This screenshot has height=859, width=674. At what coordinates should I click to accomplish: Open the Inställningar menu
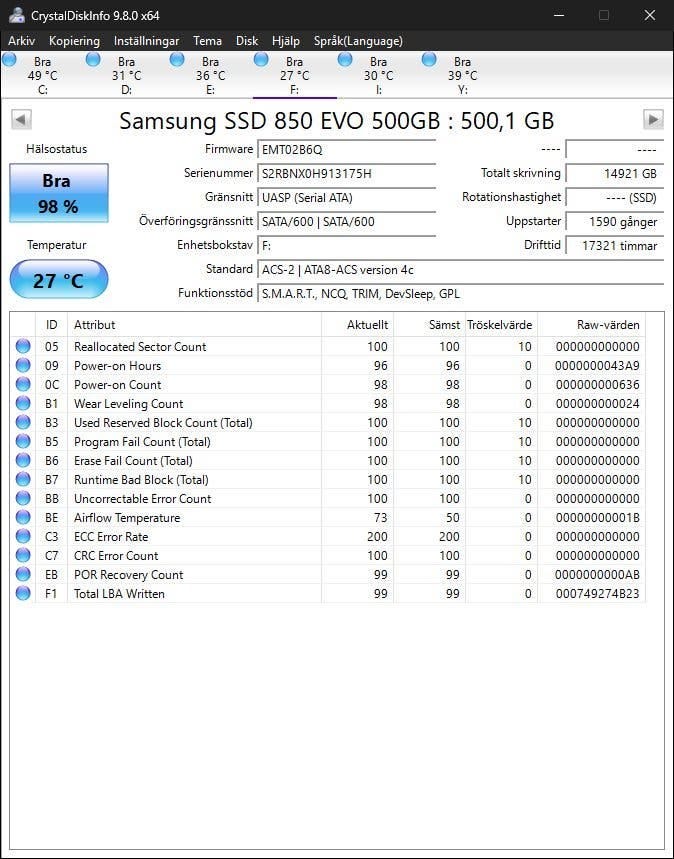(146, 41)
